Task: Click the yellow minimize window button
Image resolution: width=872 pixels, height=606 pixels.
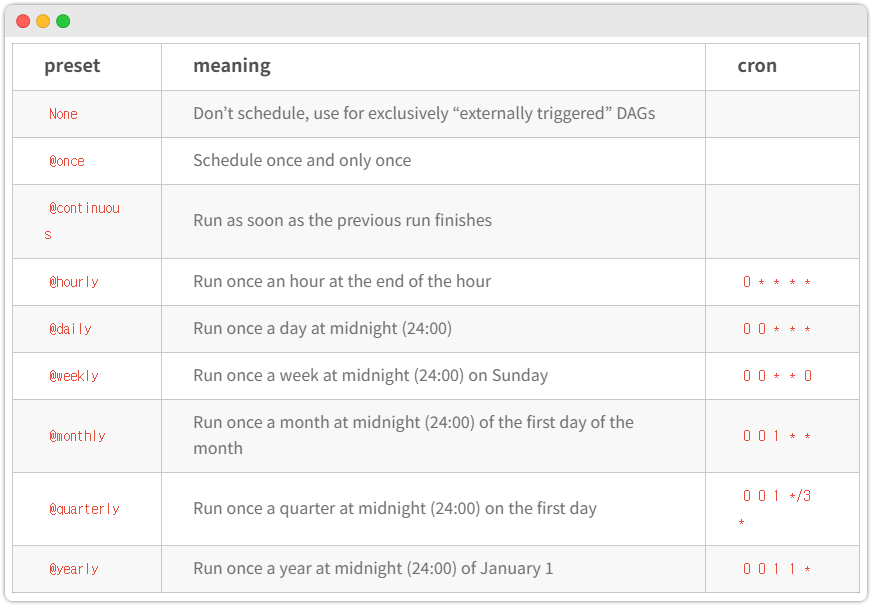Action: click(x=43, y=21)
